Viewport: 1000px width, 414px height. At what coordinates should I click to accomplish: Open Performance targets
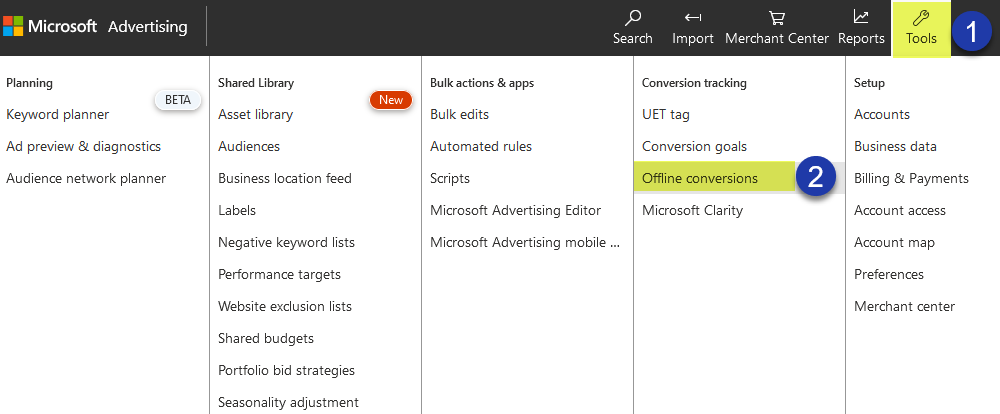point(279,275)
